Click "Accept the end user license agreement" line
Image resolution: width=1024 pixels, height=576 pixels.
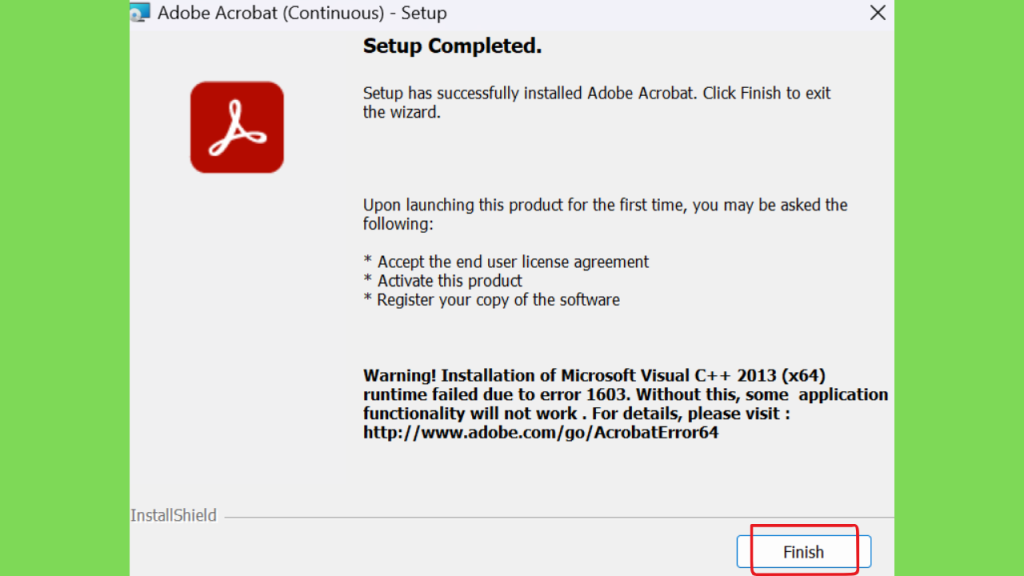(513, 262)
